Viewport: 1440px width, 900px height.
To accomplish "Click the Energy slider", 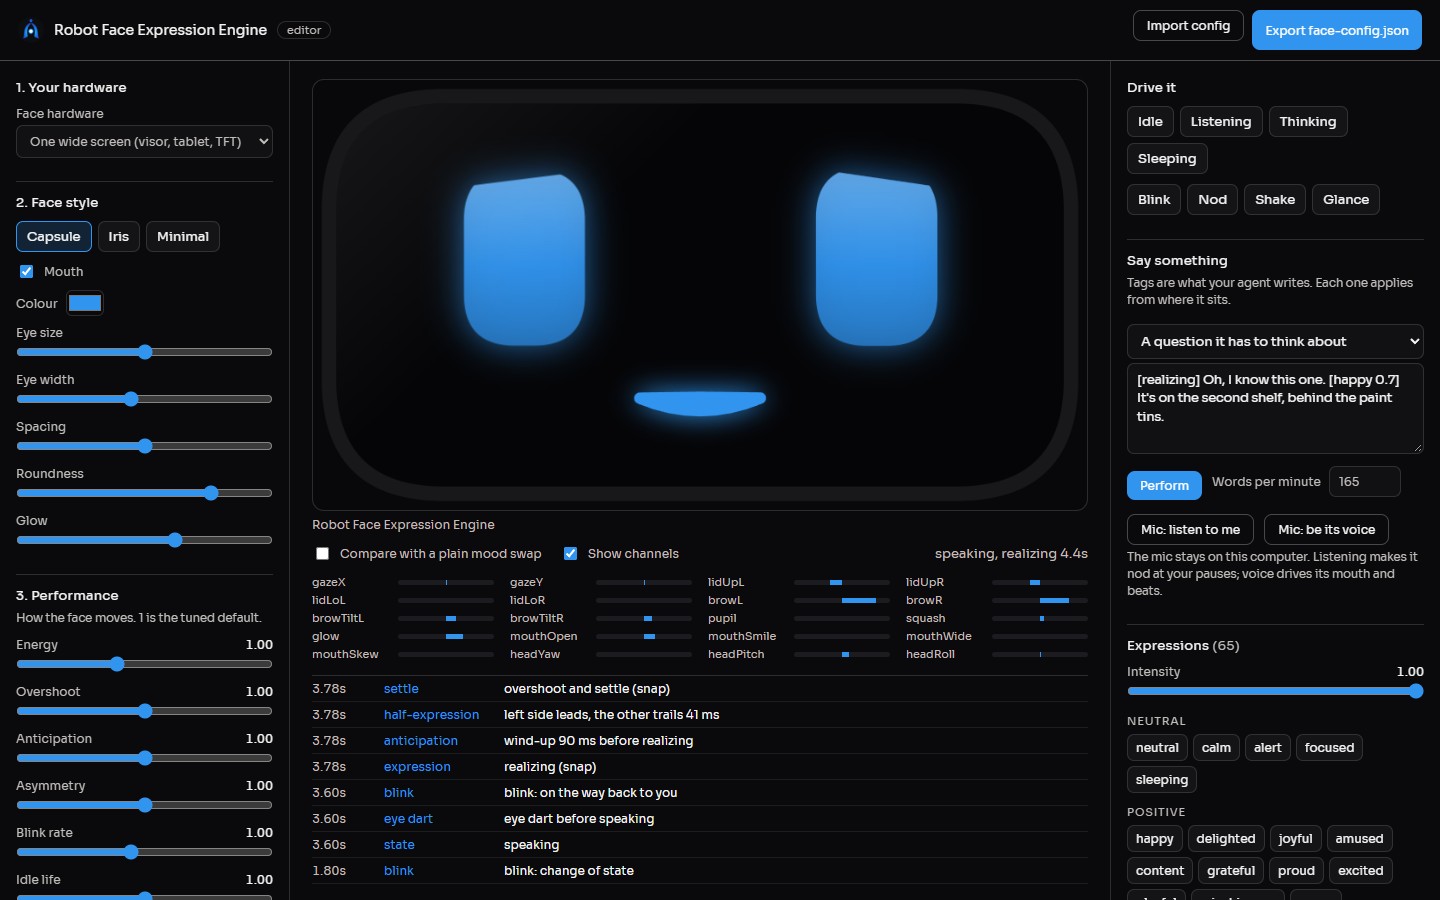I will tap(144, 664).
